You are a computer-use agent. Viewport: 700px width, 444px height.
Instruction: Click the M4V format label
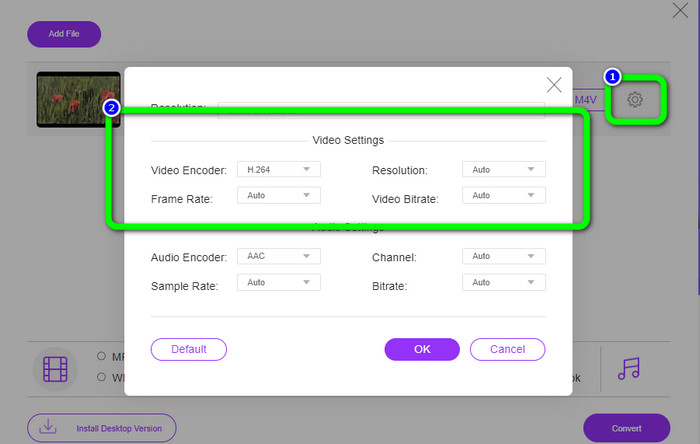point(585,100)
